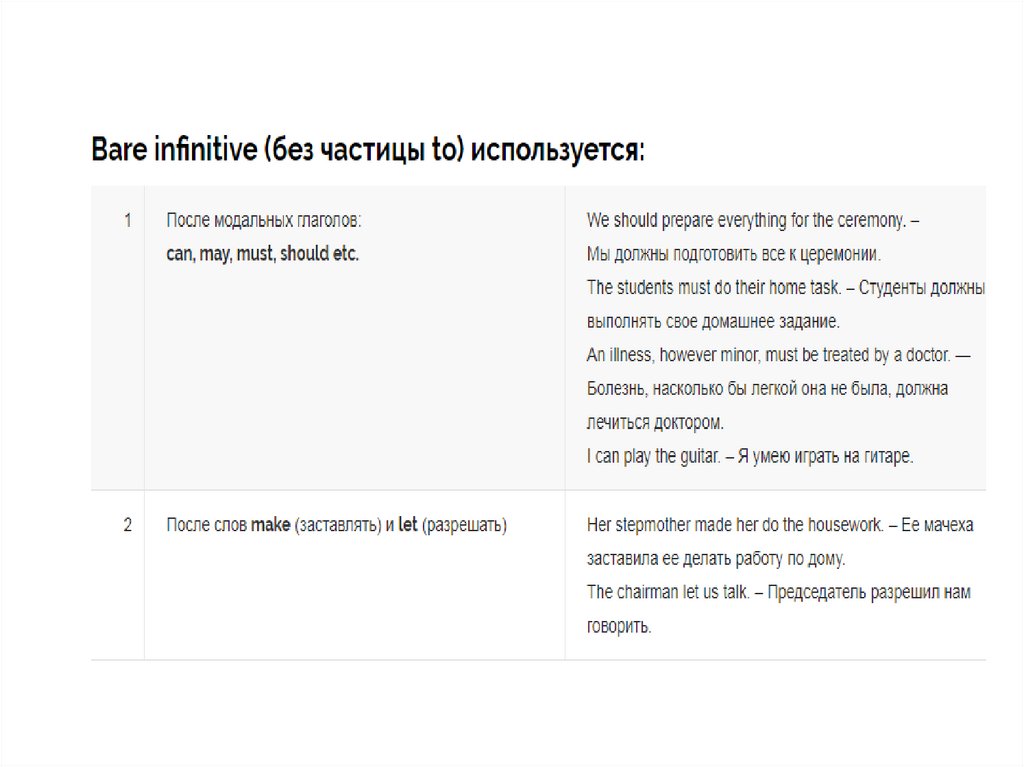Click the text "После модальных глаголов:"

tap(263, 220)
